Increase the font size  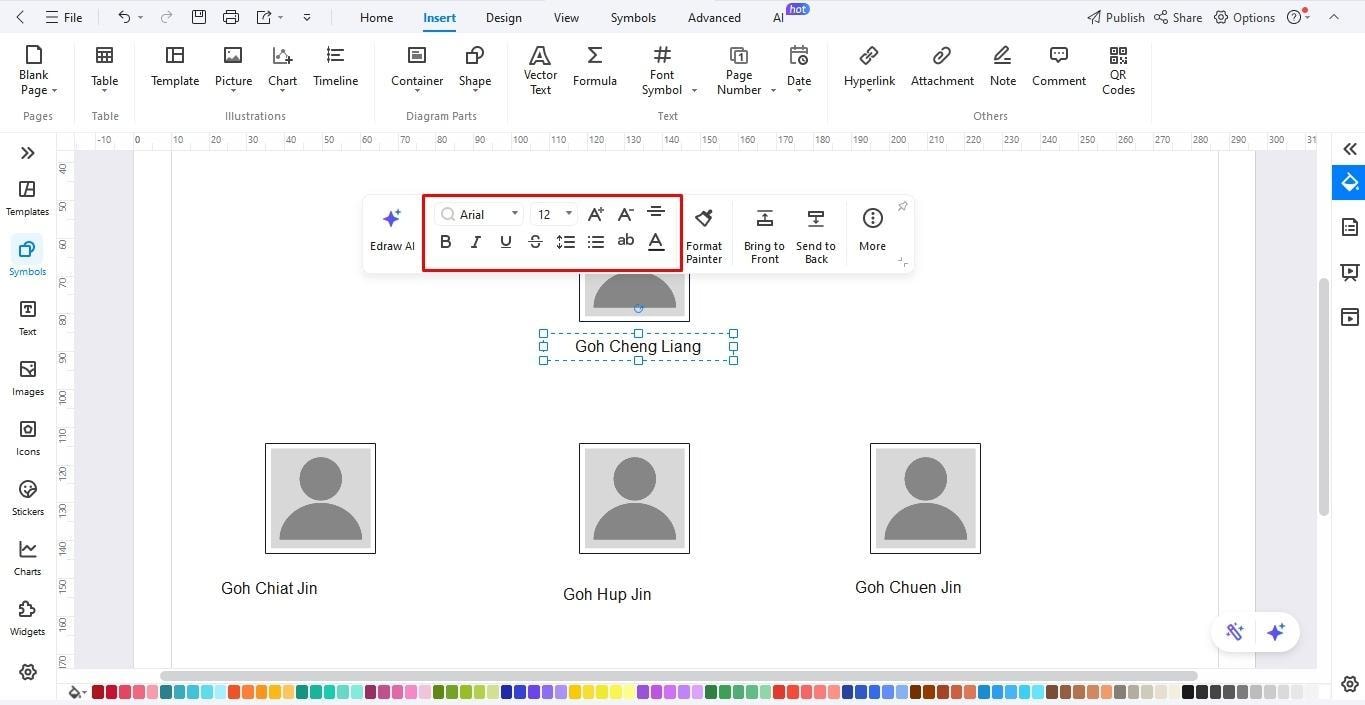[x=595, y=213]
